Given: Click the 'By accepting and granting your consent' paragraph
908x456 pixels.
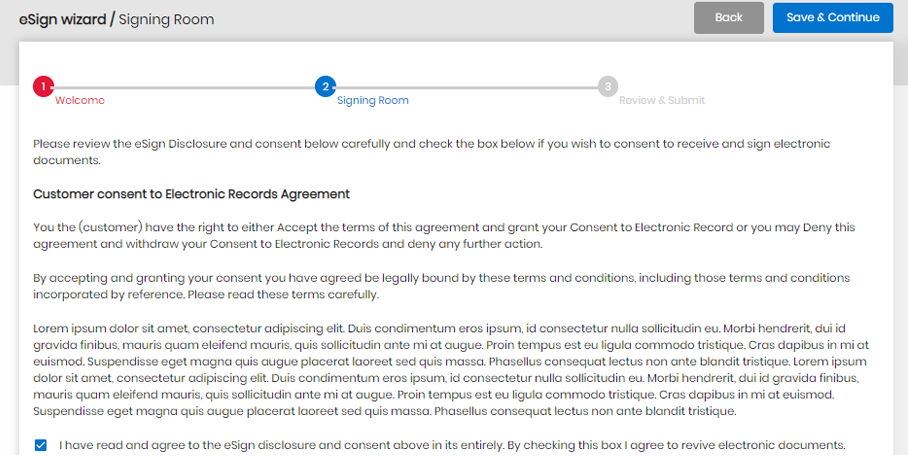Looking at the screenshot, I should tap(441, 286).
